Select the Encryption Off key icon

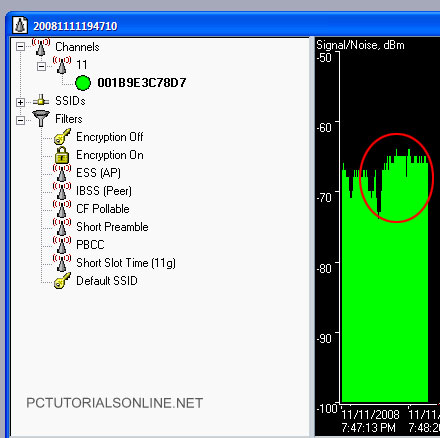(62, 137)
